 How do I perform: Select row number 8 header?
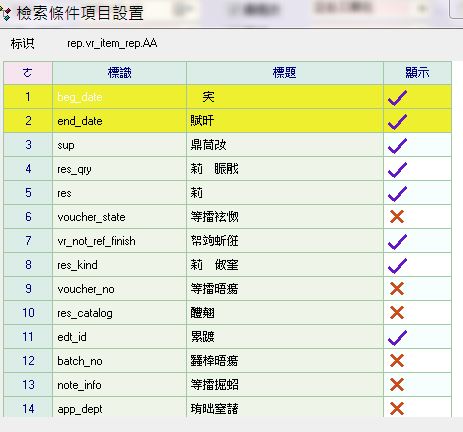(28, 265)
